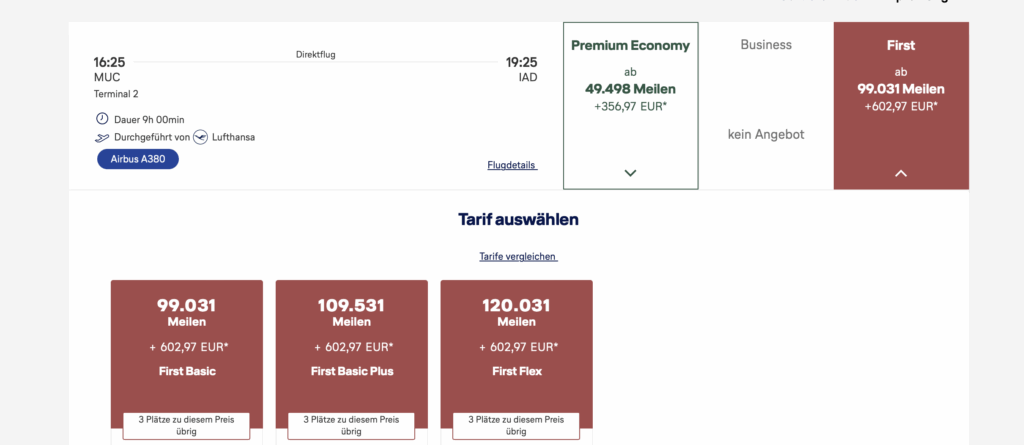1024x445 pixels.
Task: Click the Business cabin 'kein Angebot' cell
Action: point(766,134)
